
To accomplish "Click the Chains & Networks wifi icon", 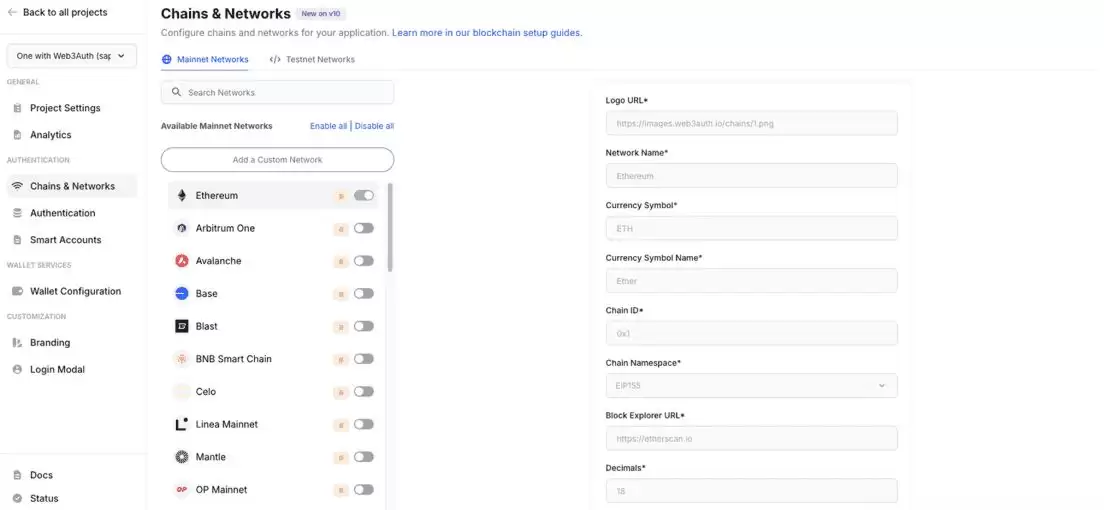I will 17,186.
